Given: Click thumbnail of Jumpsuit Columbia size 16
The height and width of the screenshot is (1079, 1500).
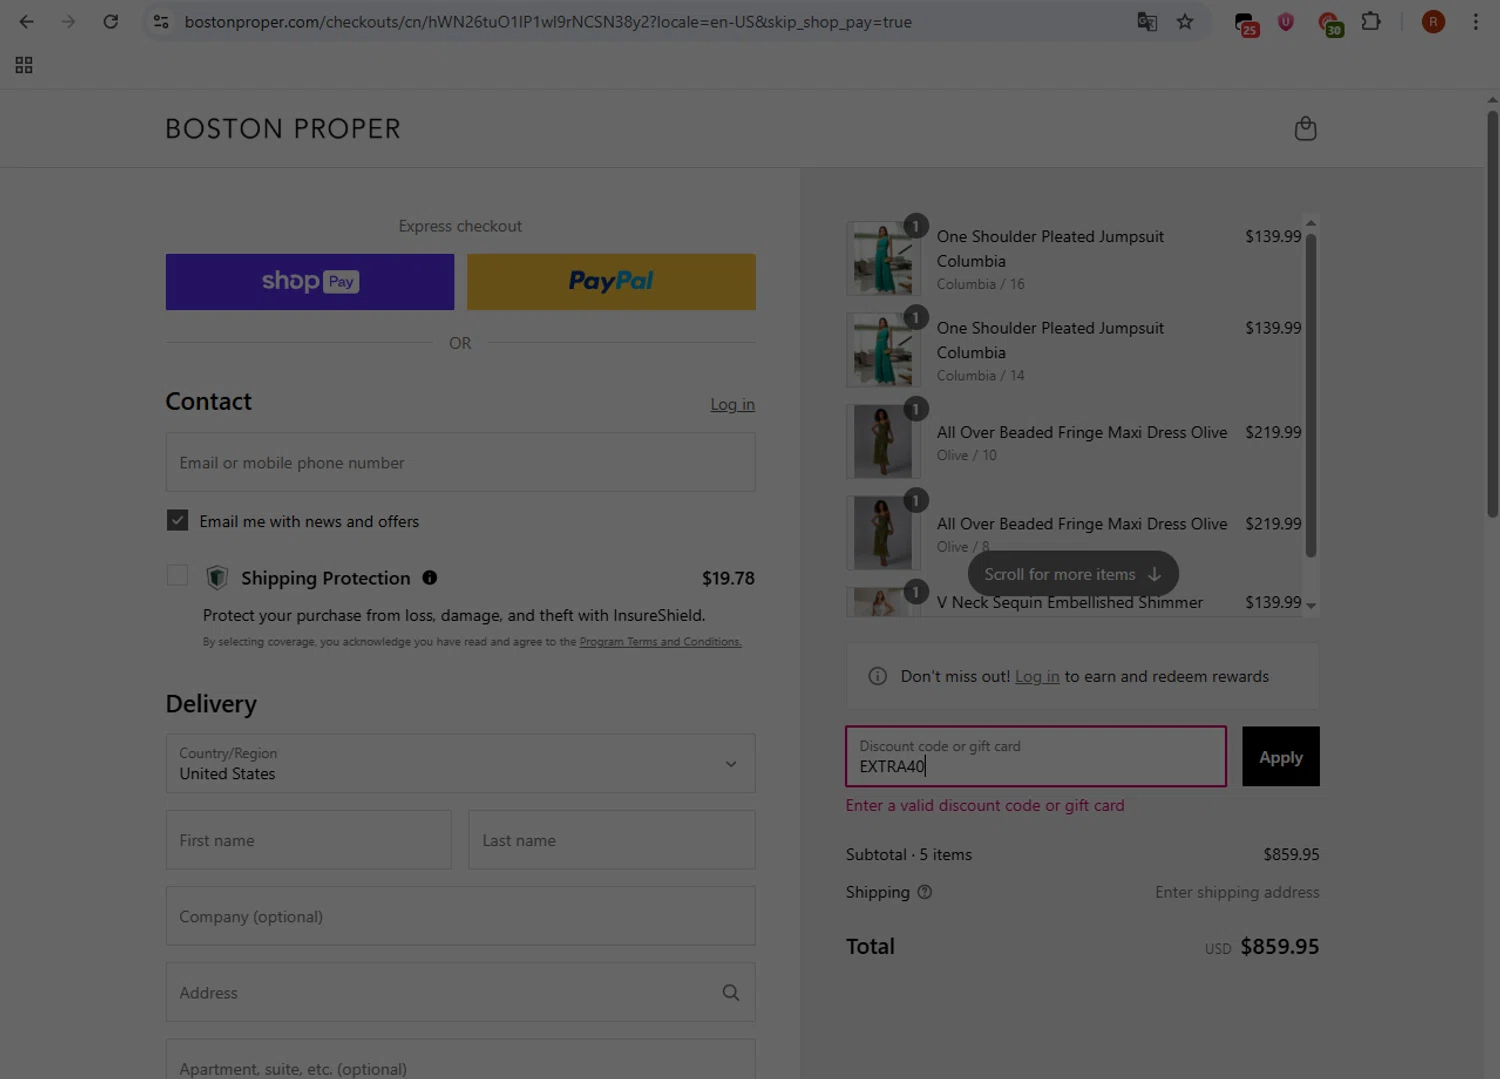Looking at the screenshot, I should click(x=882, y=258).
